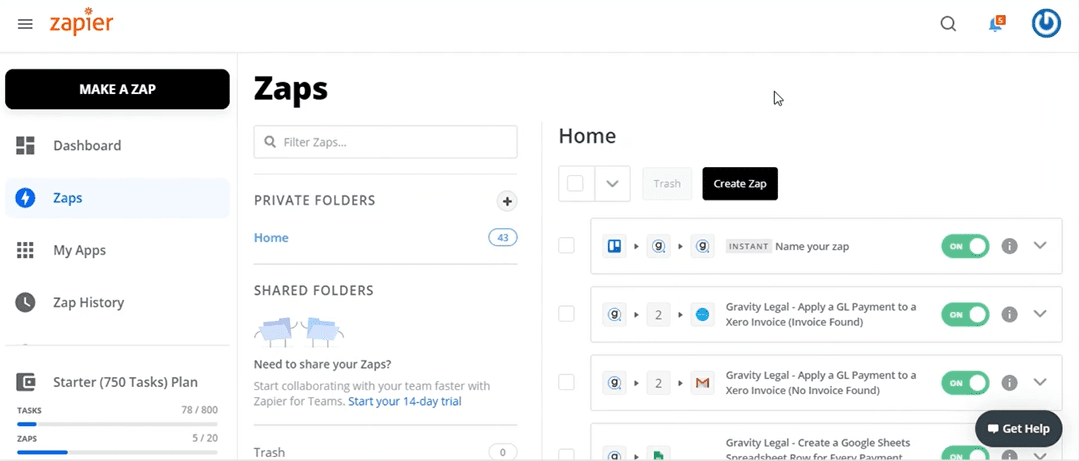Viewport: 1079px width, 461px height.
Task: Click the Create Zap button
Action: (740, 184)
